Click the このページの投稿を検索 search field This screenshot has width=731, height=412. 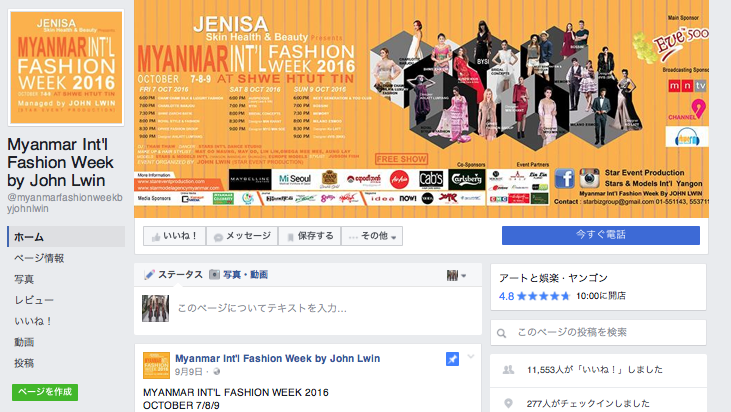pos(598,333)
